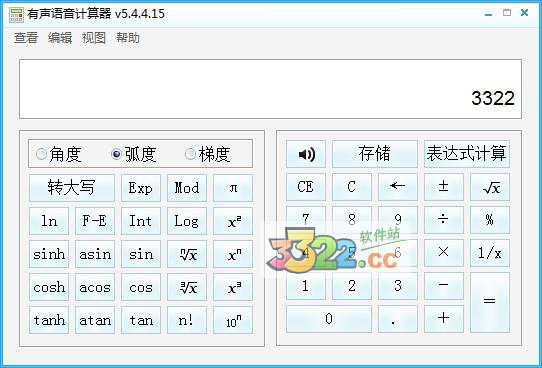The image size is (542, 368).
Task: Click digit 2 key
Action: pyautogui.click(x=352, y=286)
